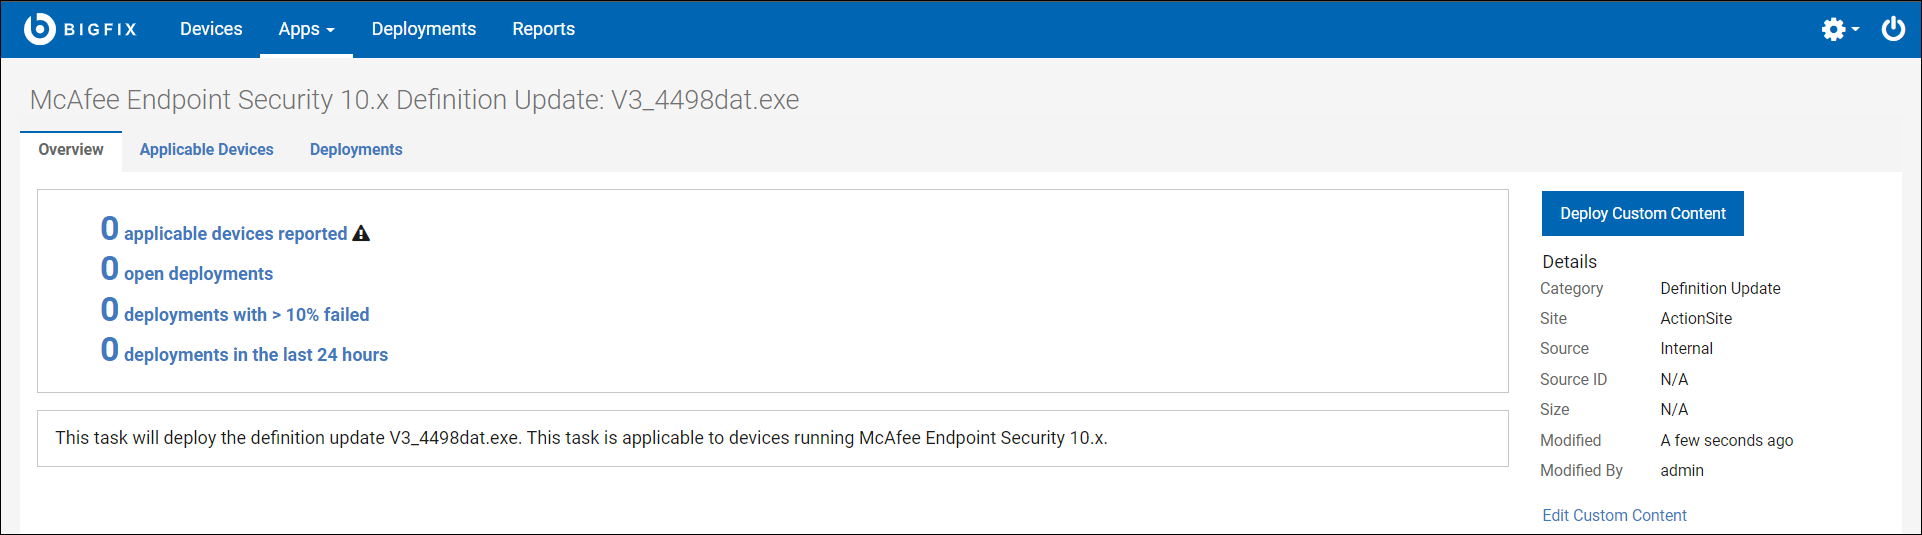Viewport: 1922px width, 535px height.
Task: Select the Overview tab
Action: tap(71, 149)
